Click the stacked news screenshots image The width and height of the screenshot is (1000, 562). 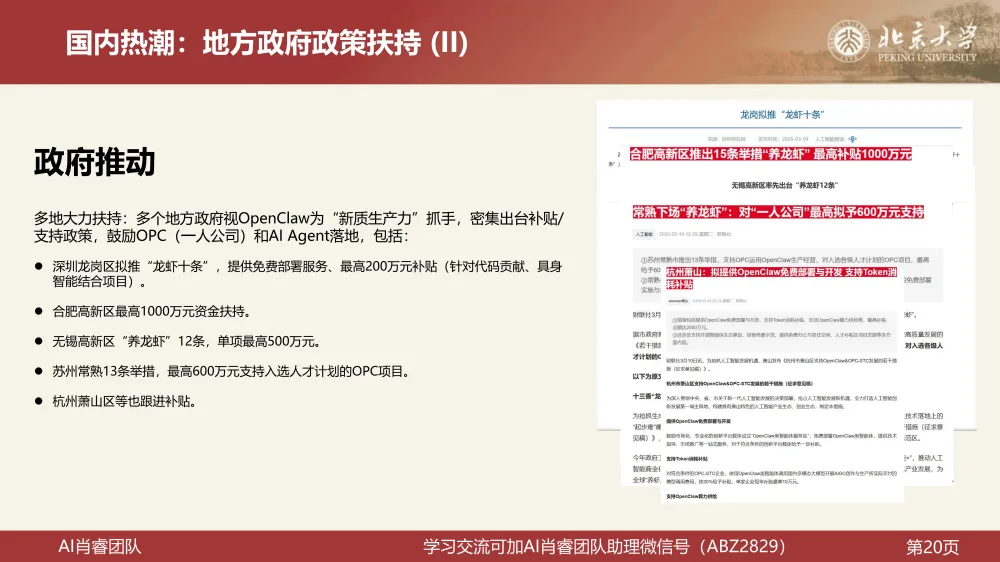(786, 301)
